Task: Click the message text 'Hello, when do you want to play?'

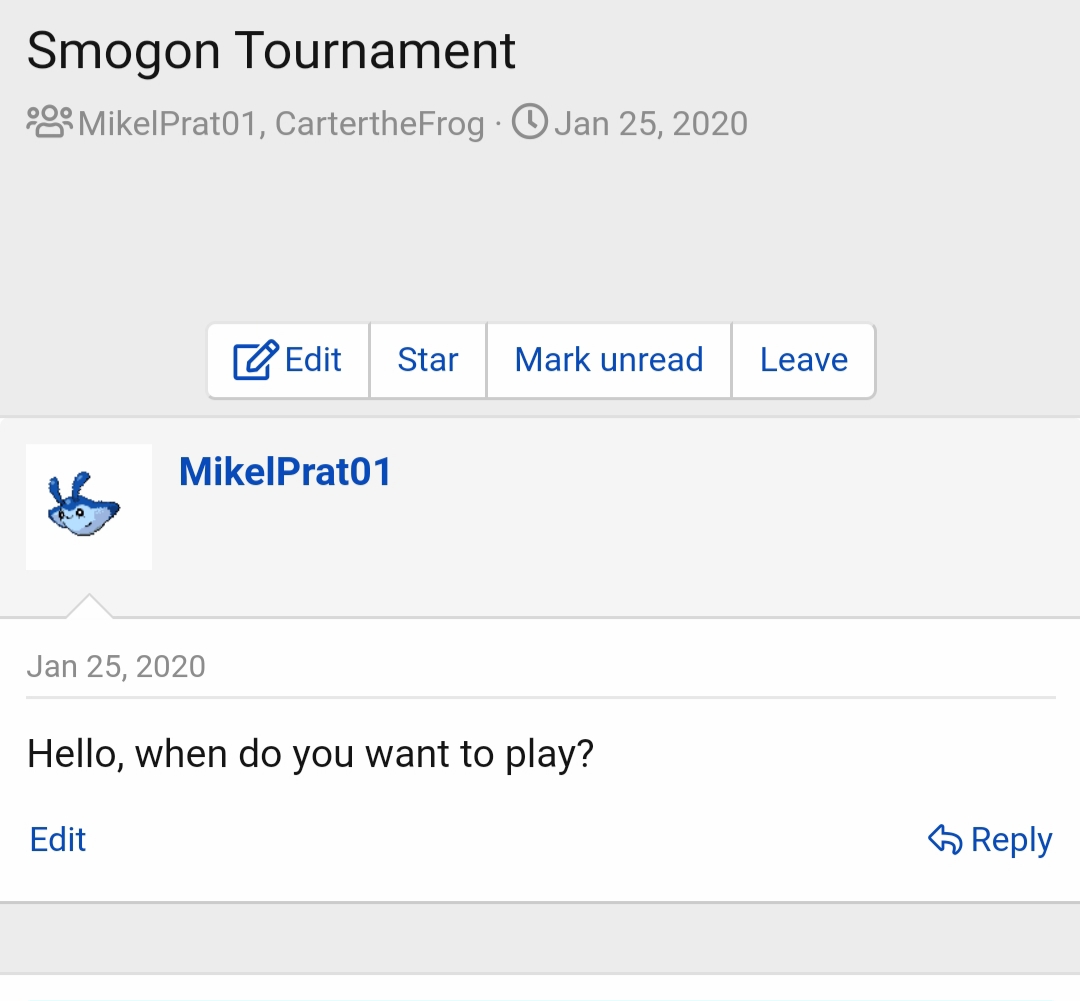Action: click(x=311, y=753)
